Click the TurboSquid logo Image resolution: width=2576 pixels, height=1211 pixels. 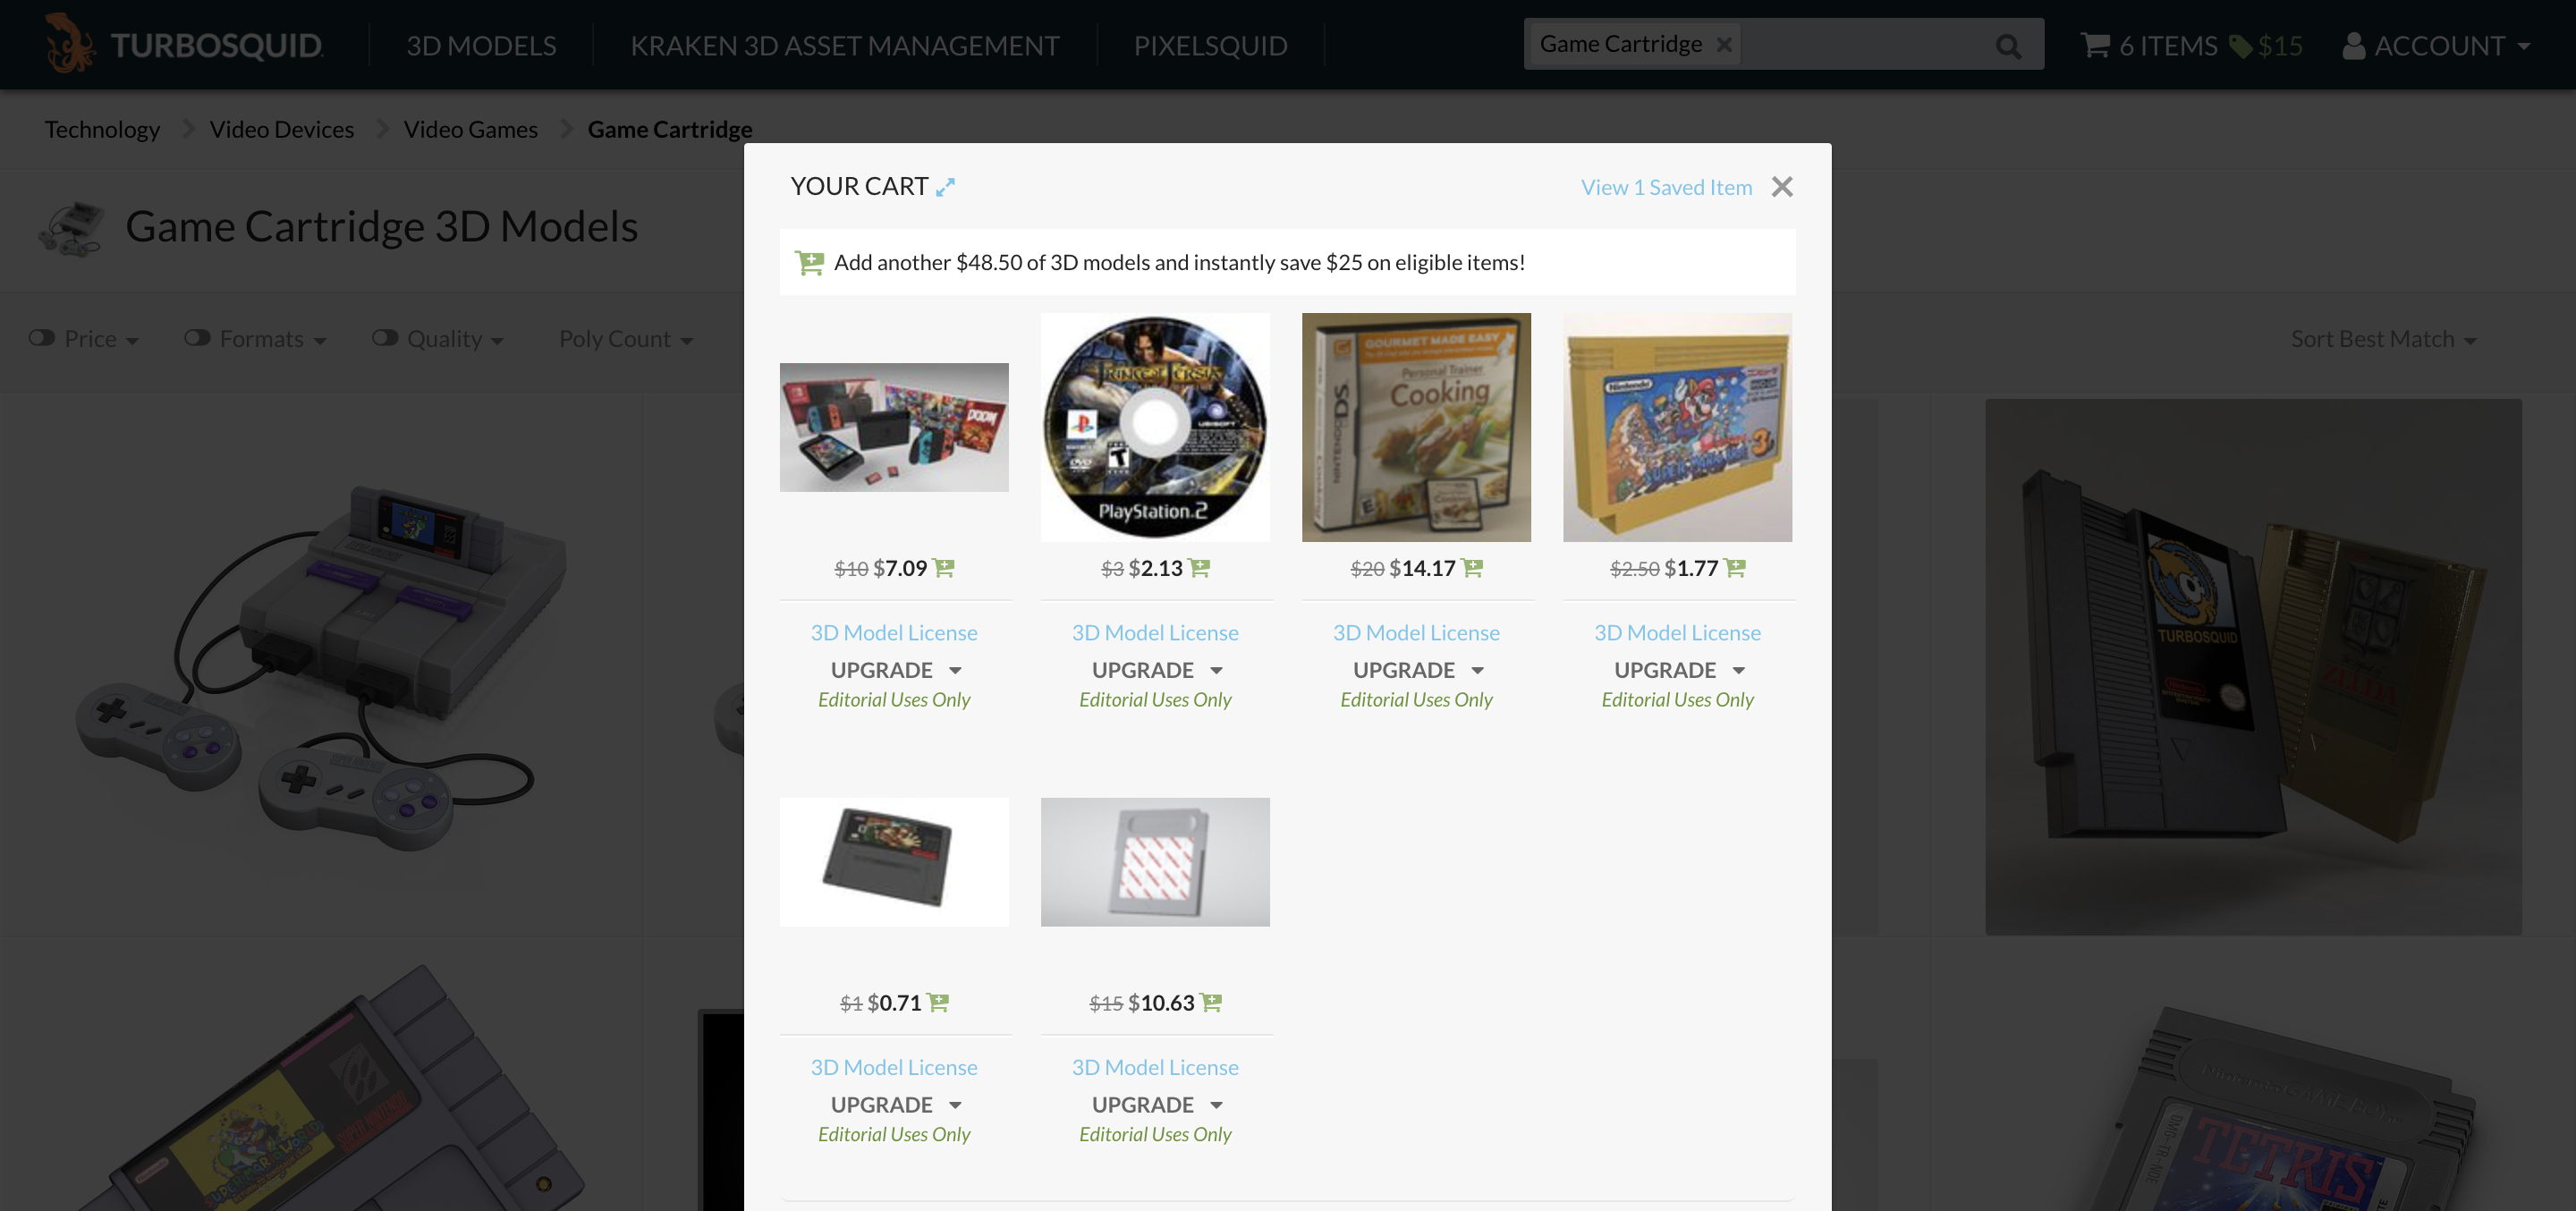(184, 45)
